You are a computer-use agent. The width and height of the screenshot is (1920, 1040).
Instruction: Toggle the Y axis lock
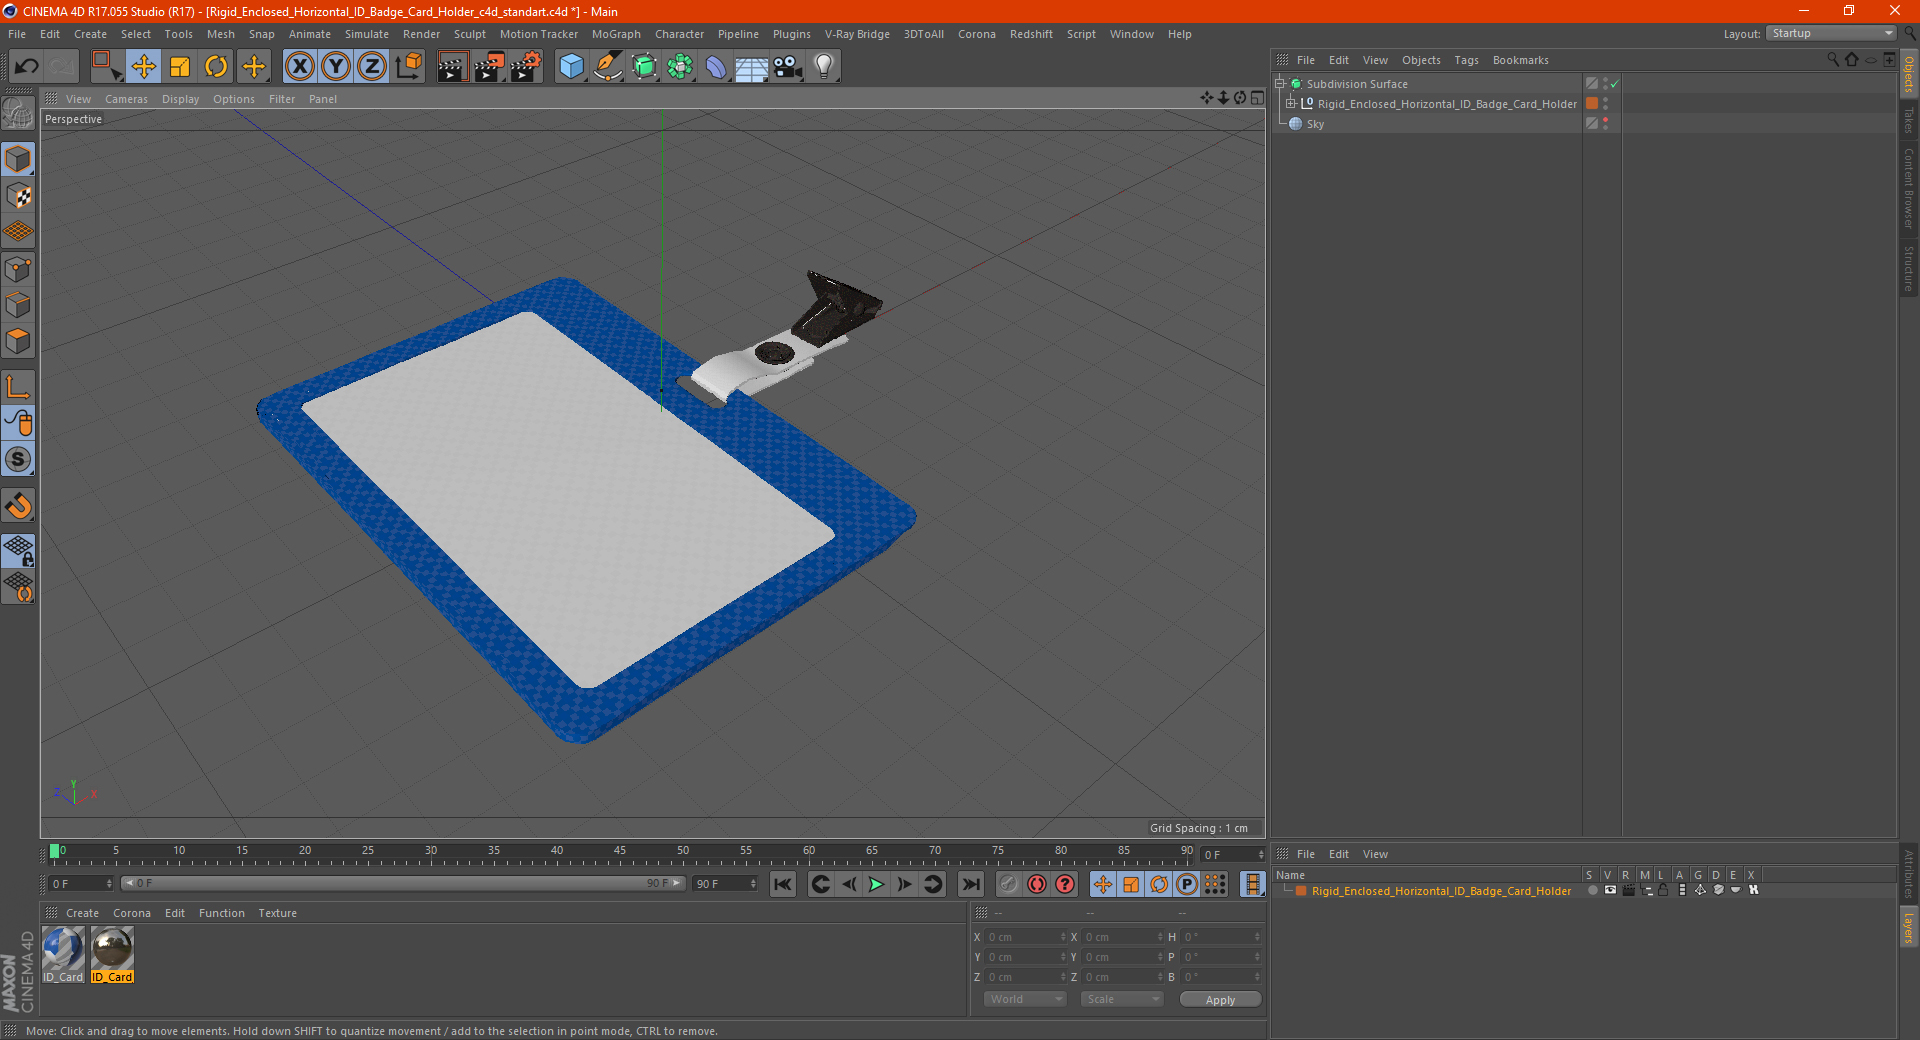[x=336, y=67]
